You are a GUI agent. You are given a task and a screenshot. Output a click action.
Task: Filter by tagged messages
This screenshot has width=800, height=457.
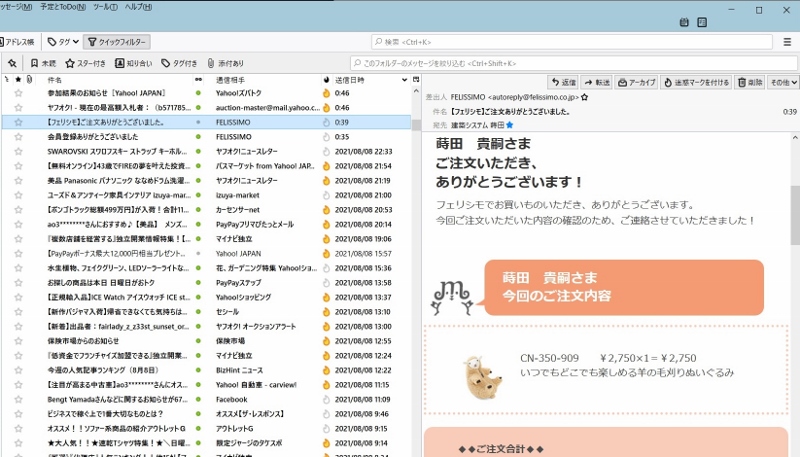point(179,63)
